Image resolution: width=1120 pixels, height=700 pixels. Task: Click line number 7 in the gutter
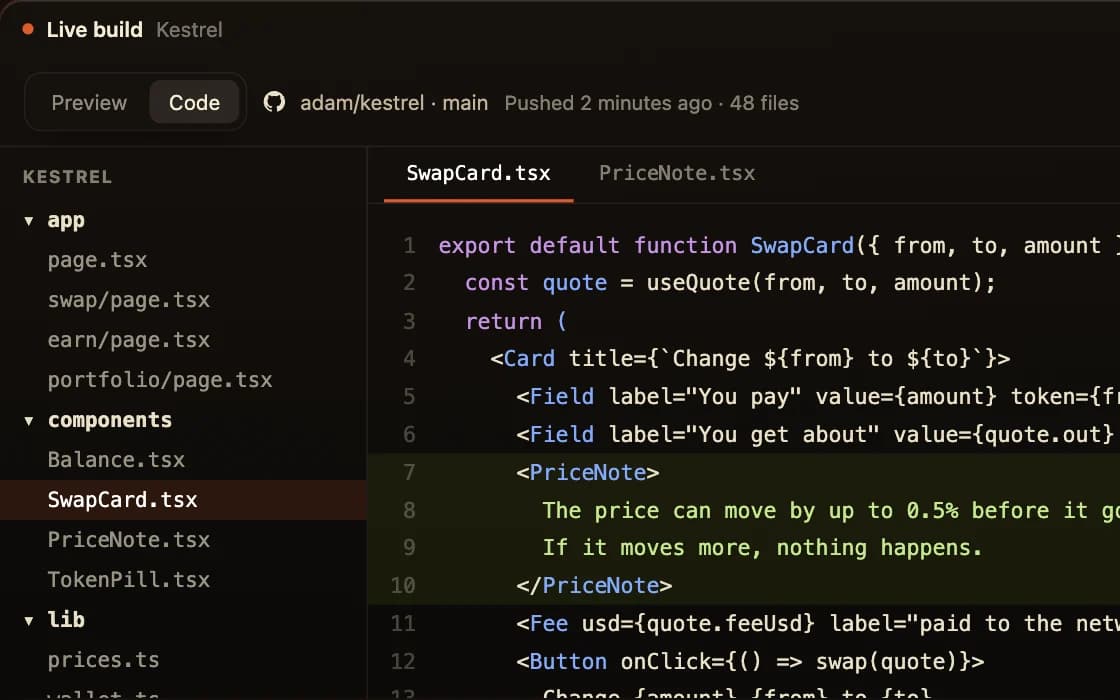point(409,472)
